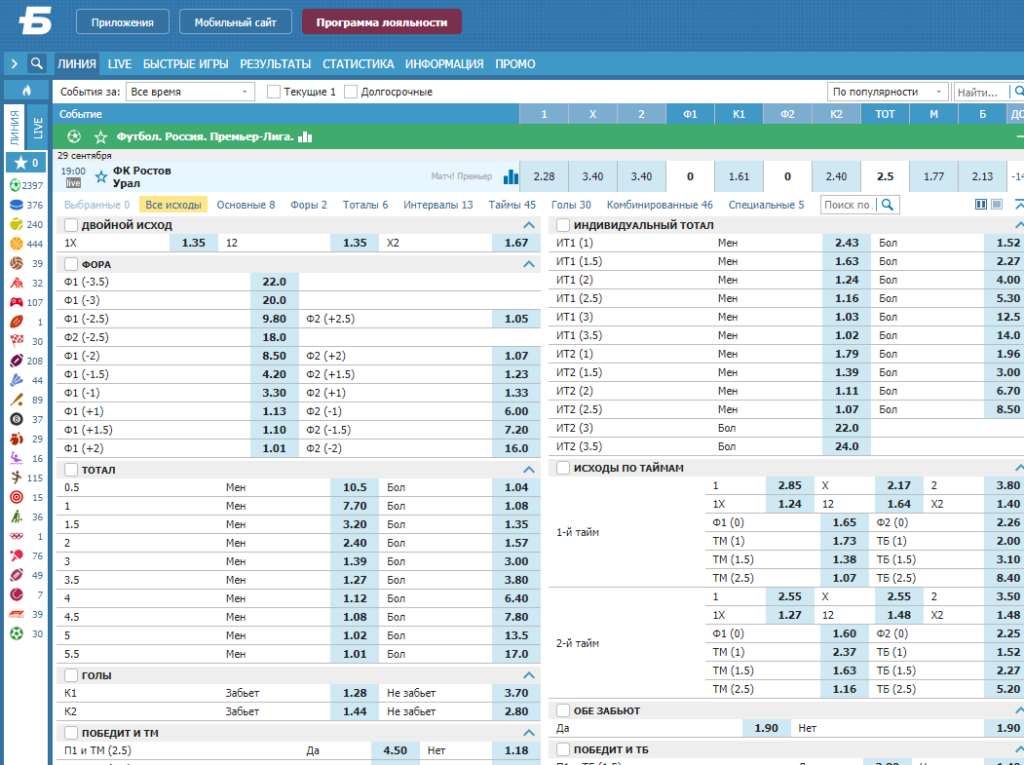The image size is (1024, 765).
Task: Collapse the ТОТАЛ section chevron
Action: [529, 470]
